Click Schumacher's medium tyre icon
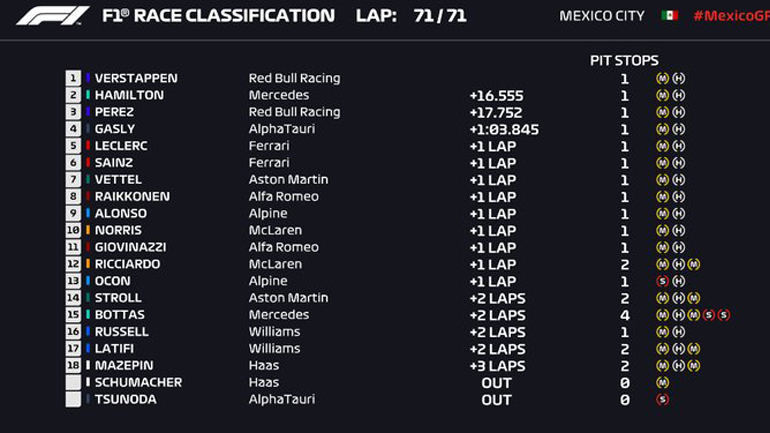 (662, 382)
